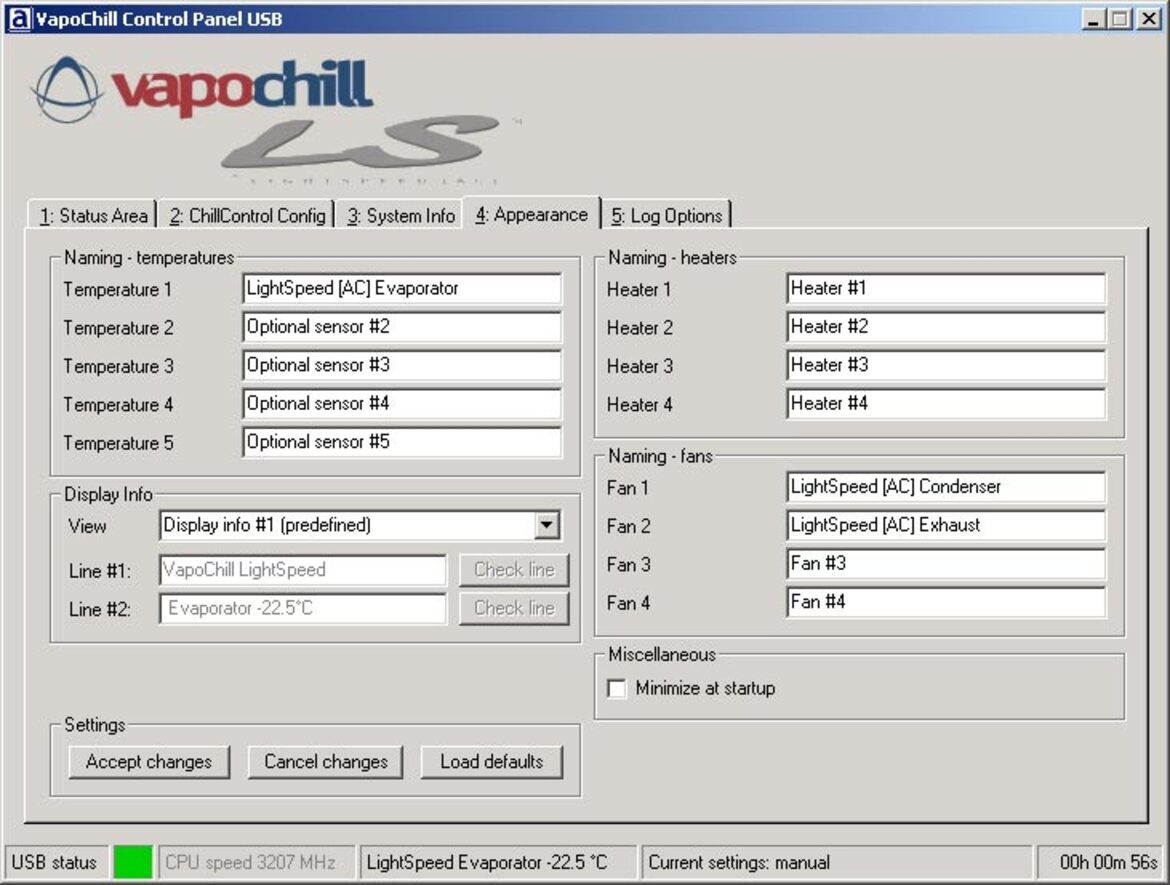Image resolution: width=1170 pixels, height=885 pixels.
Task: Focus the Temperature 3 name field
Action: (402, 366)
